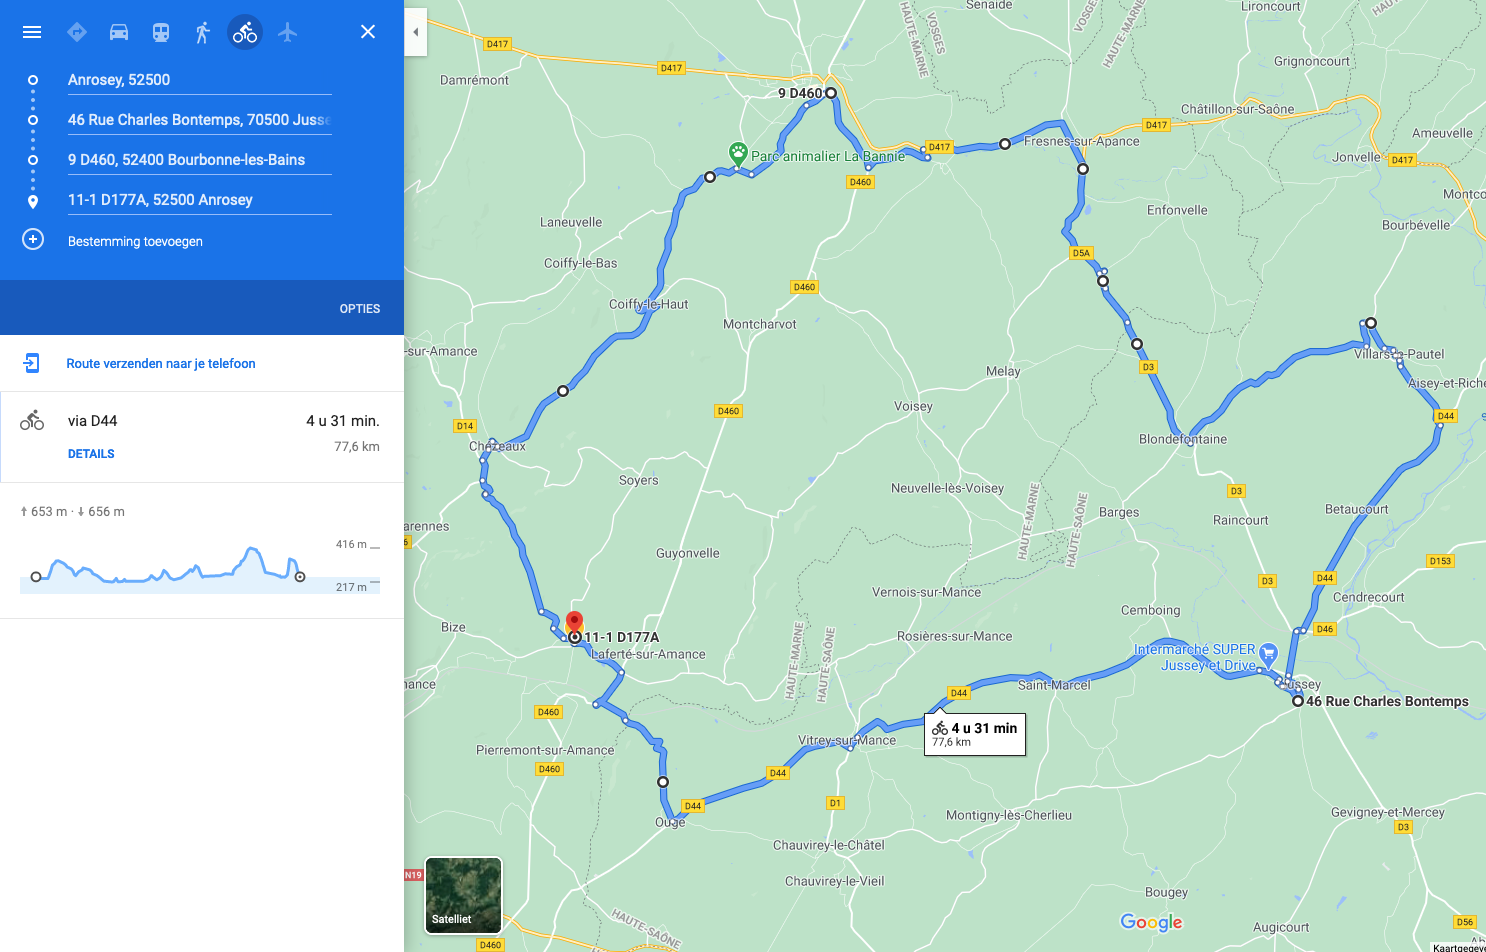Collapse the side panel with arrow
This screenshot has height=952, width=1486.
pos(416,32)
